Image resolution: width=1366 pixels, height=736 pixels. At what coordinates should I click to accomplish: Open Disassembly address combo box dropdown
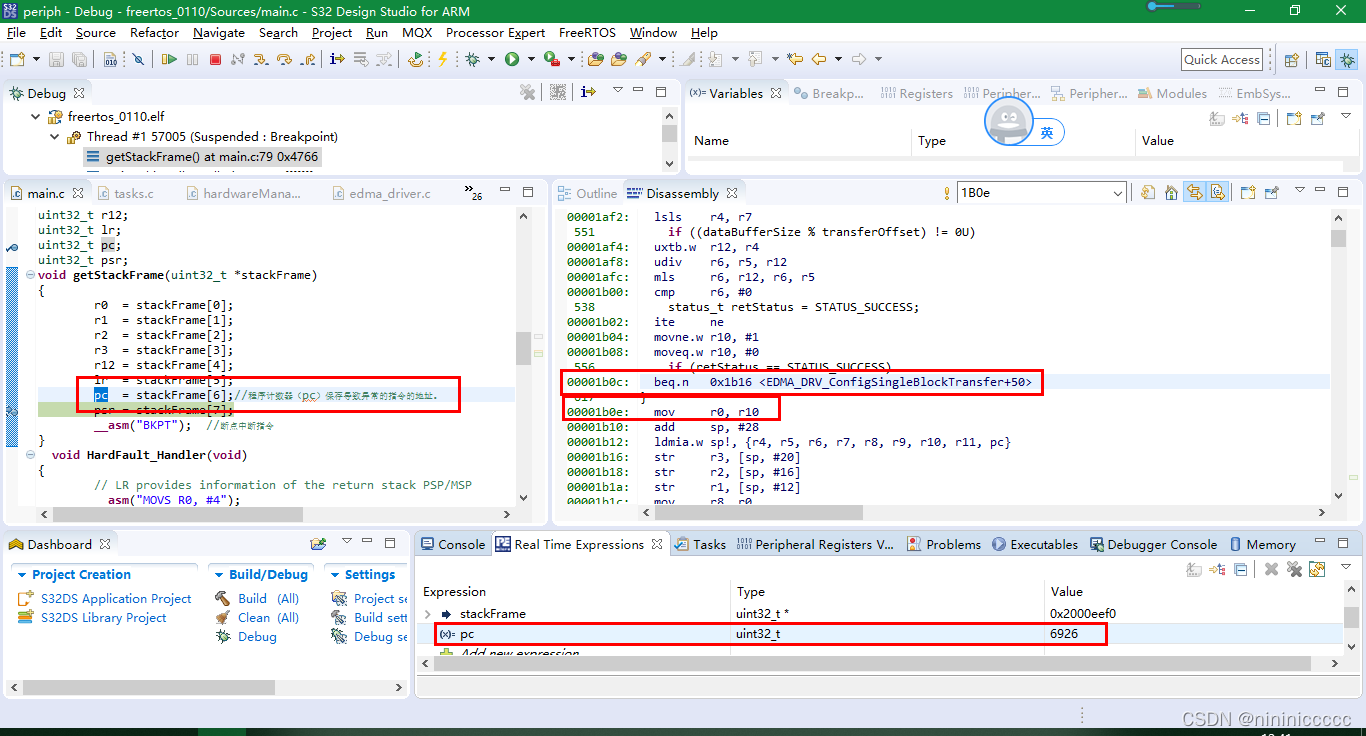click(x=1118, y=192)
